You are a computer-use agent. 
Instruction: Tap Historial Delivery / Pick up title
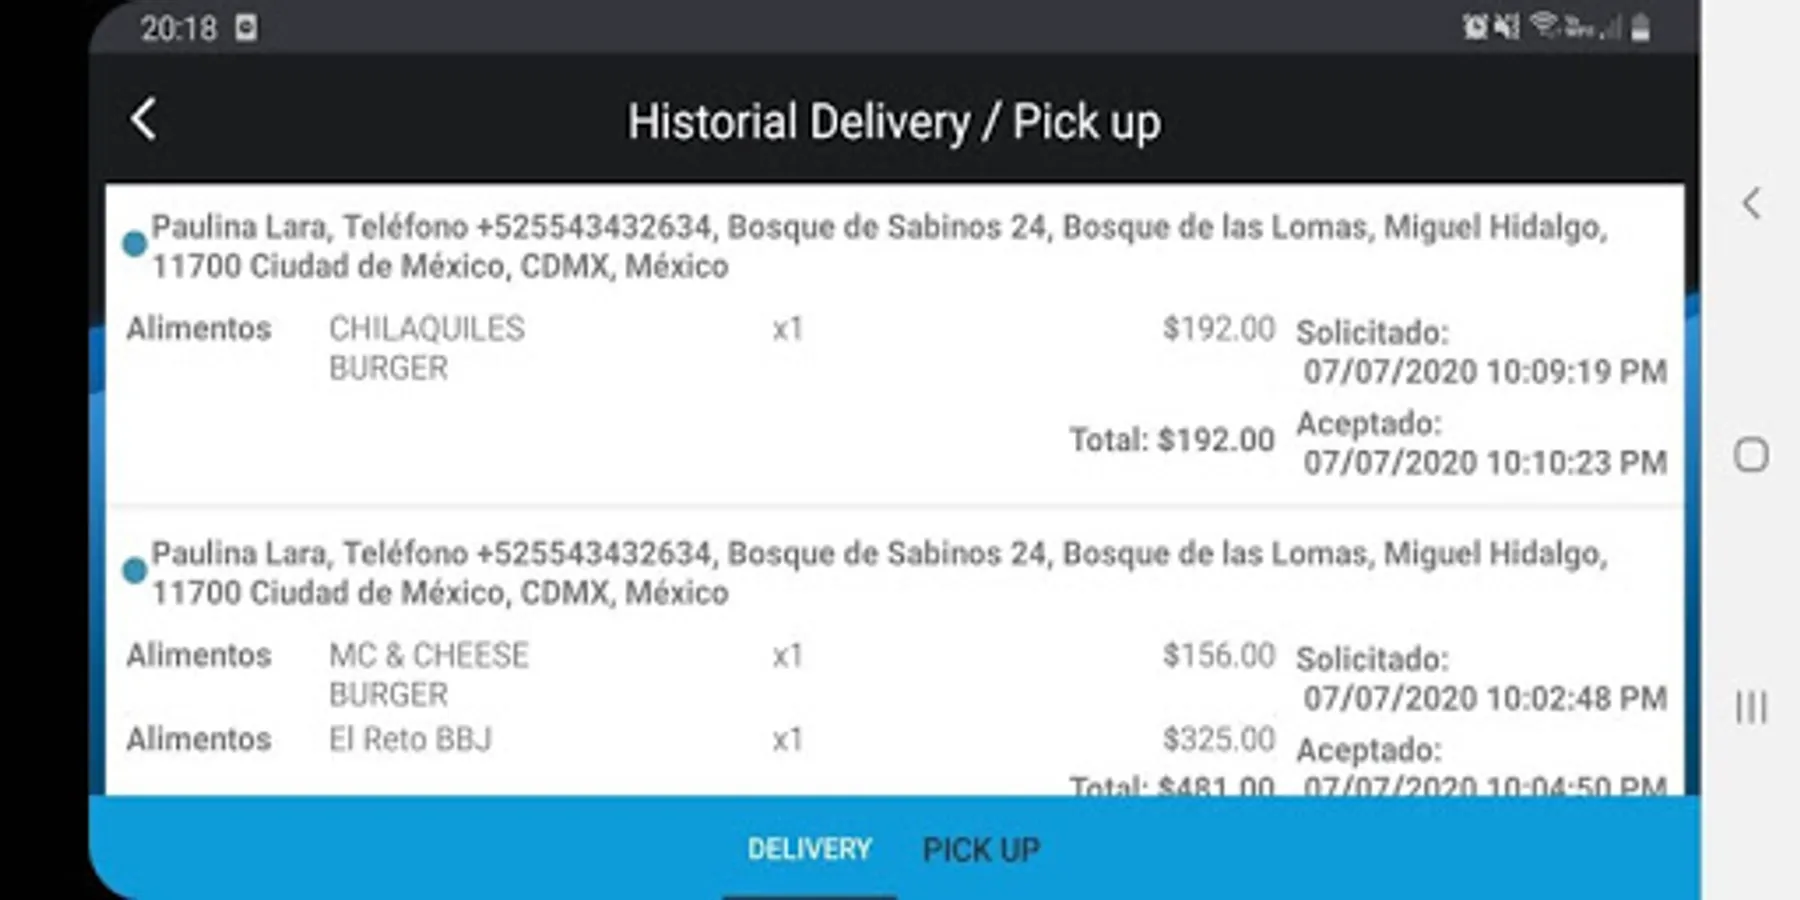894,122
